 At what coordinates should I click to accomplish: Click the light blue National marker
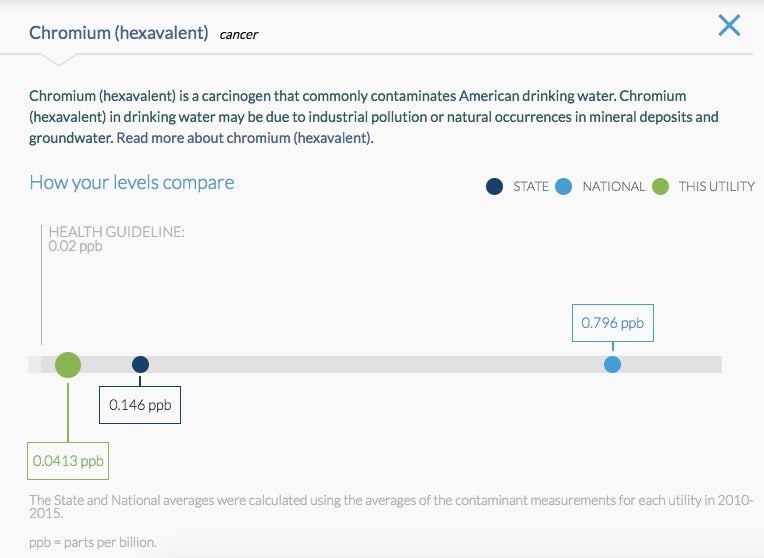pos(612,365)
